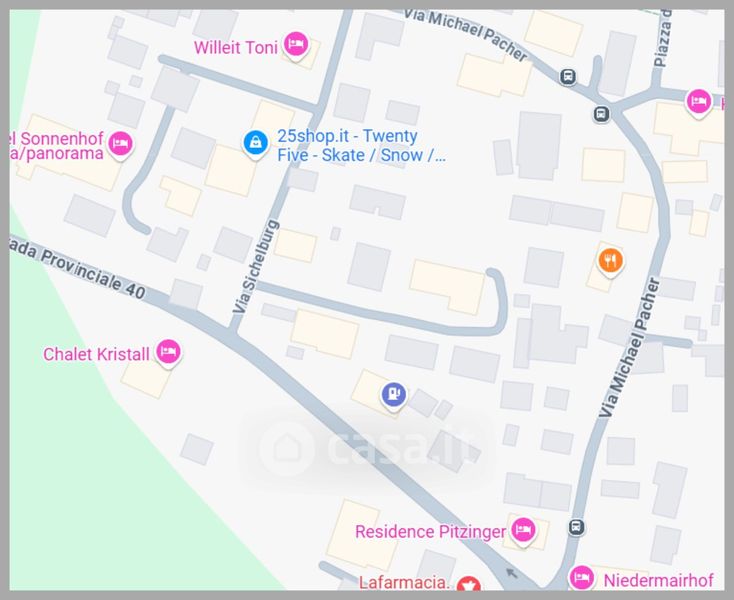Click the Via Sichelburg street label
The image size is (734, 600).
pos(256,266)
